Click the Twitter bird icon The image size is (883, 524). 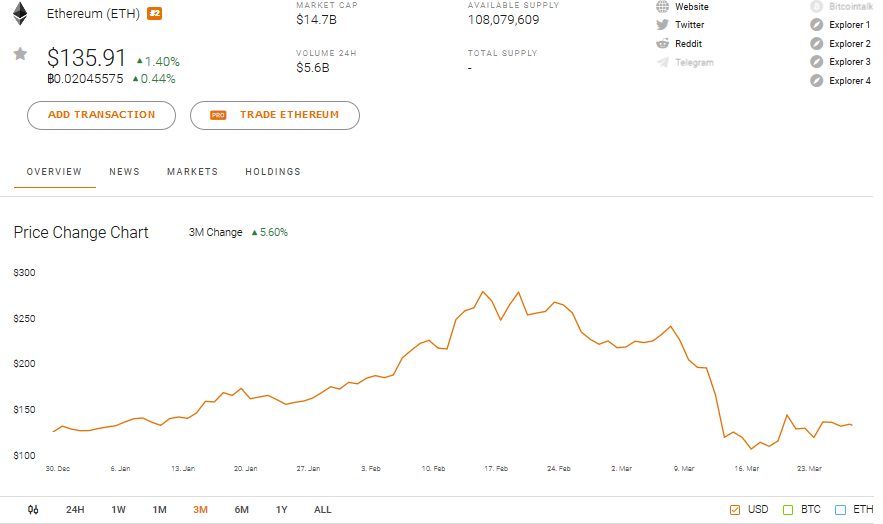pyautogui.click(x=662, y=25)
